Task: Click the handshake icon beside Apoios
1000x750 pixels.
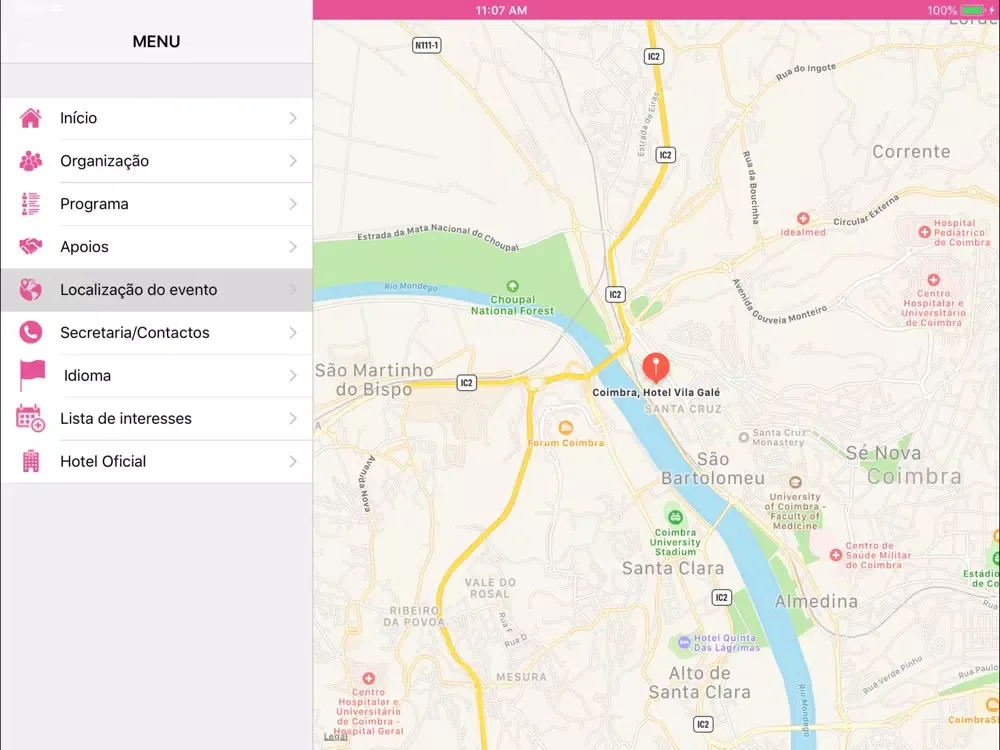Action: [31, 246]
